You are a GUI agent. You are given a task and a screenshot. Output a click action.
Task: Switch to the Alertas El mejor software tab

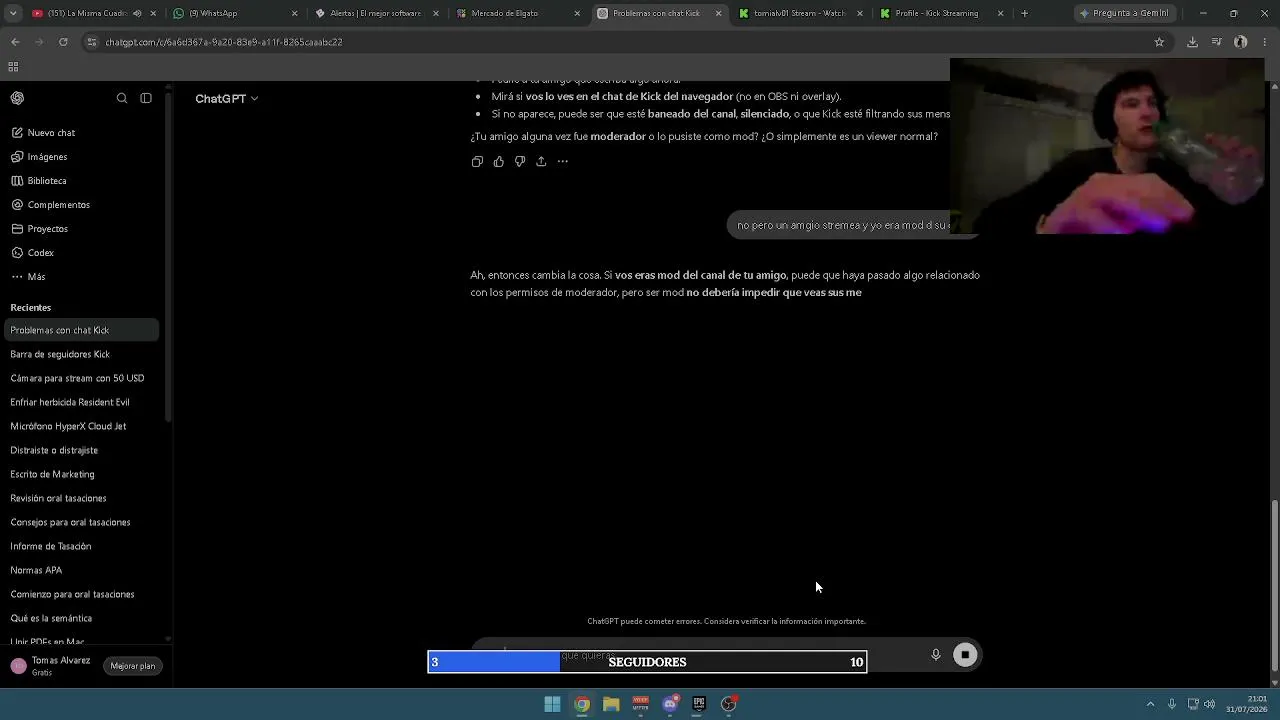377,13
